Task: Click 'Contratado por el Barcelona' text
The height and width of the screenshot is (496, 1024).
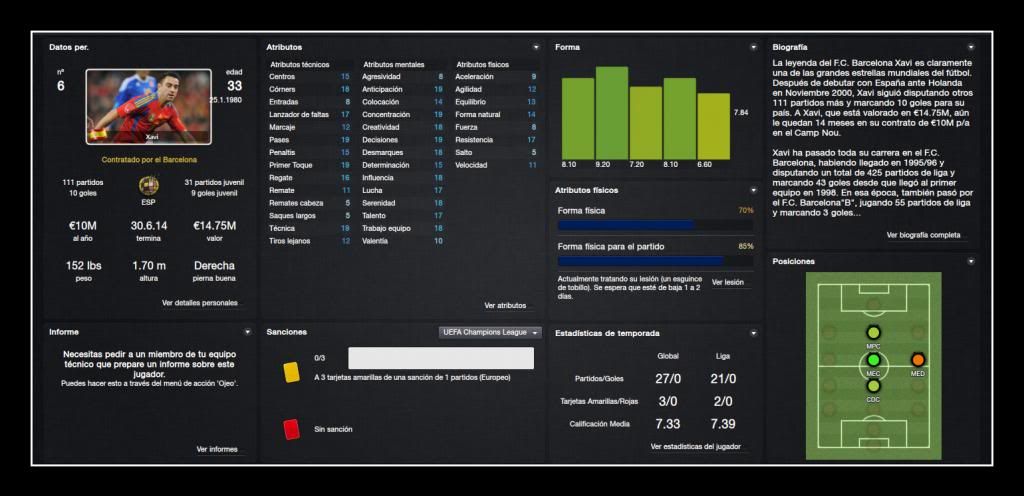Action: (149, 159)
